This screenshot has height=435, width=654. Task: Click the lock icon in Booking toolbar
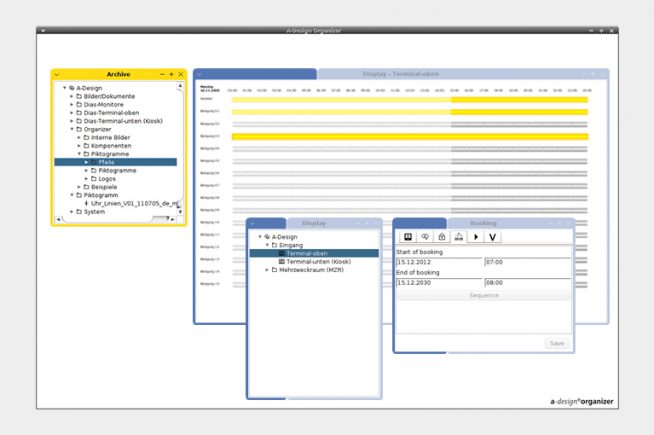442,237
